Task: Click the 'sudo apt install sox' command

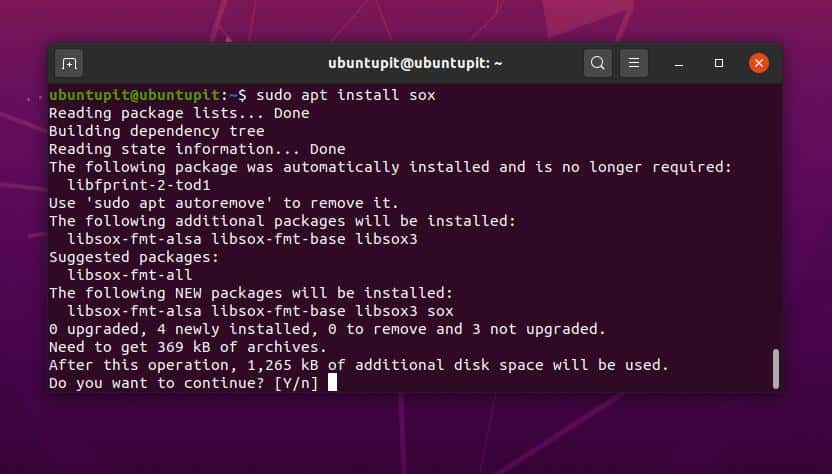Action: (x=345, y=95)
